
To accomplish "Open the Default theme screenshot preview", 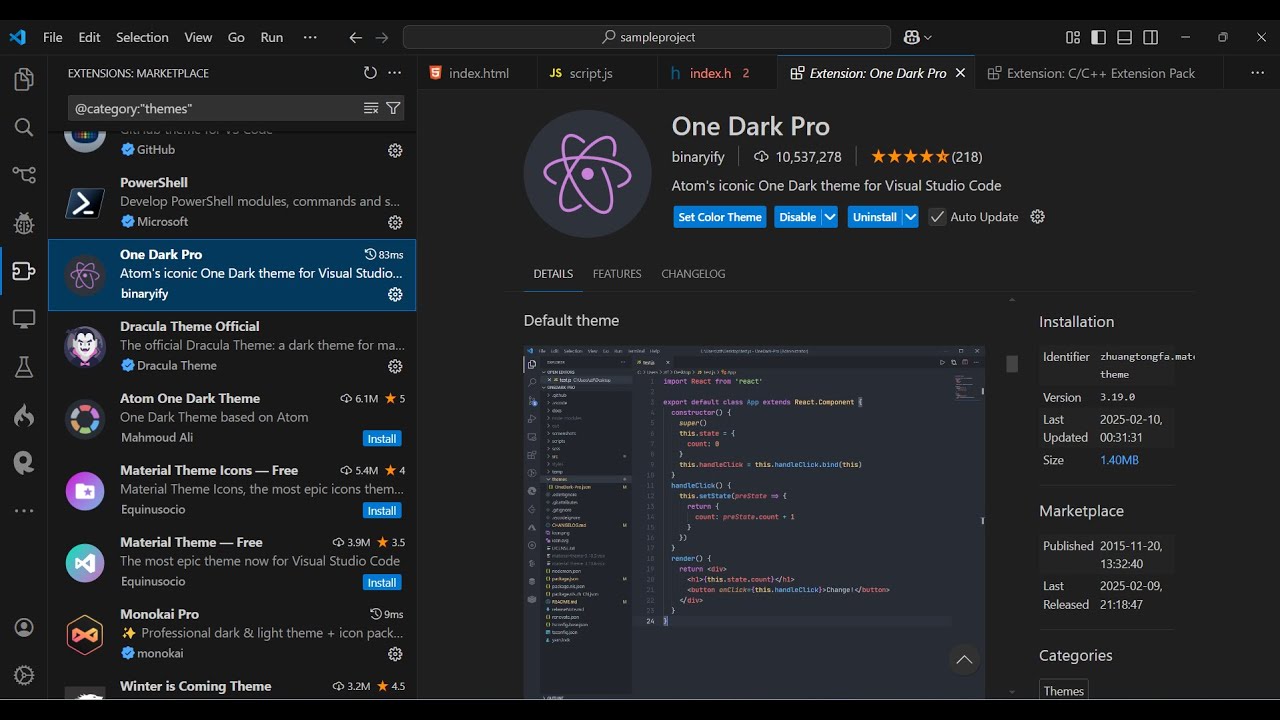I will click(754, 522).
